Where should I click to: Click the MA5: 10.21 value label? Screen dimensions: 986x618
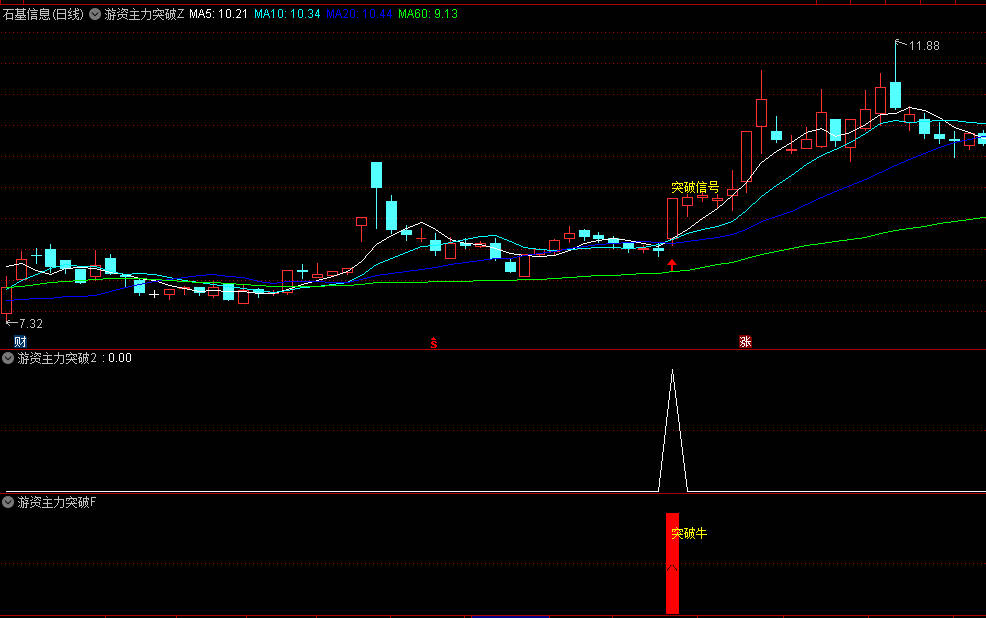tap(218, 14)
